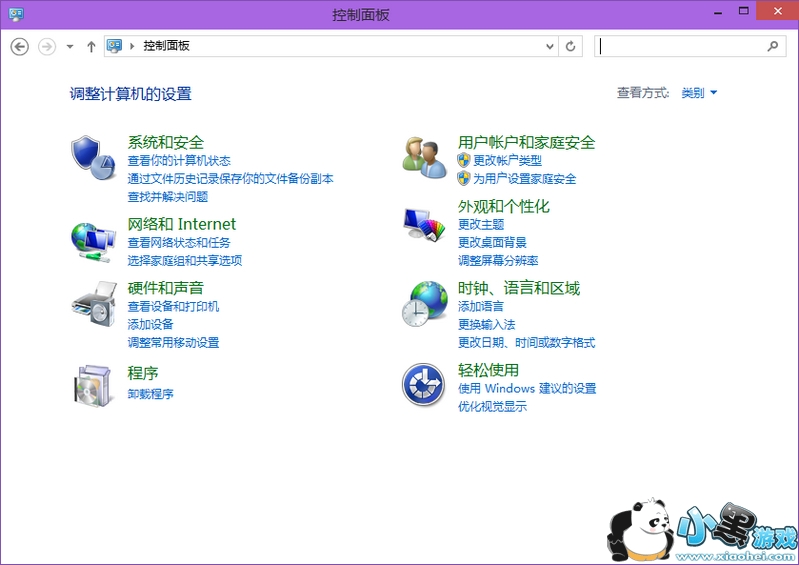Click the System and Security shield icon
Viewport: 799px width, 565px height.
(x=93, y=158)
